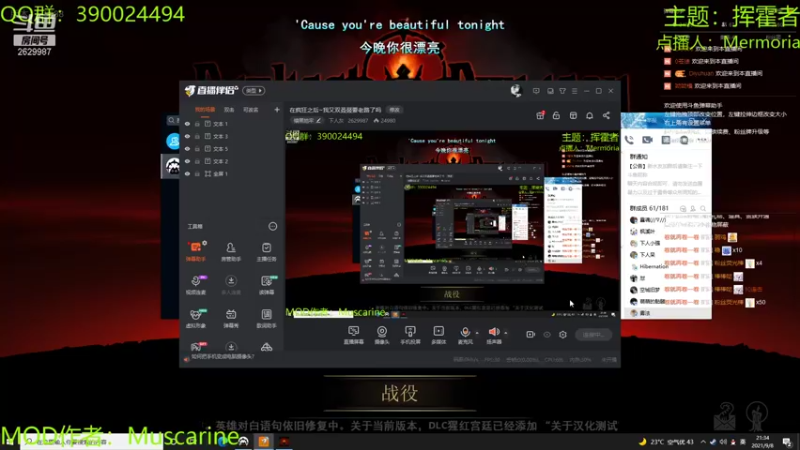Image resolution: width=800 pixels, height=450 pixels.
Task: Expand microphone options arrow
Action: tap(477, 333)
